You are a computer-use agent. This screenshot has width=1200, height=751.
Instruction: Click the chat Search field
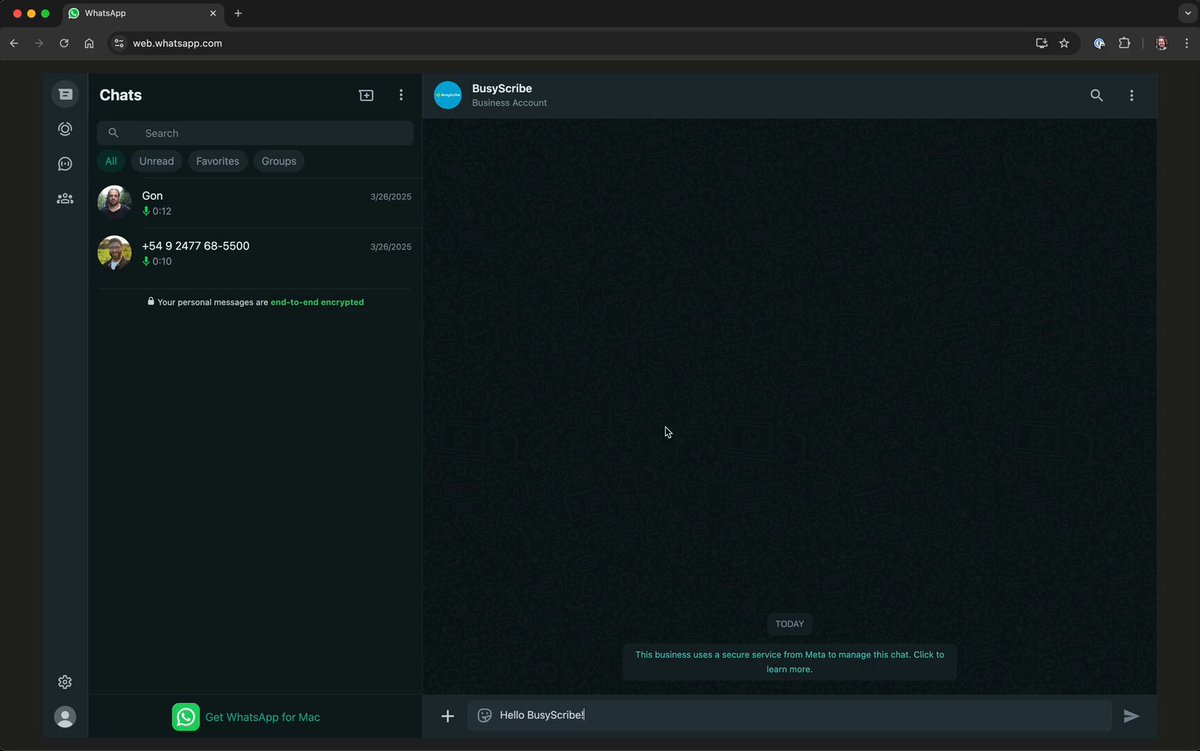point(255,133)
